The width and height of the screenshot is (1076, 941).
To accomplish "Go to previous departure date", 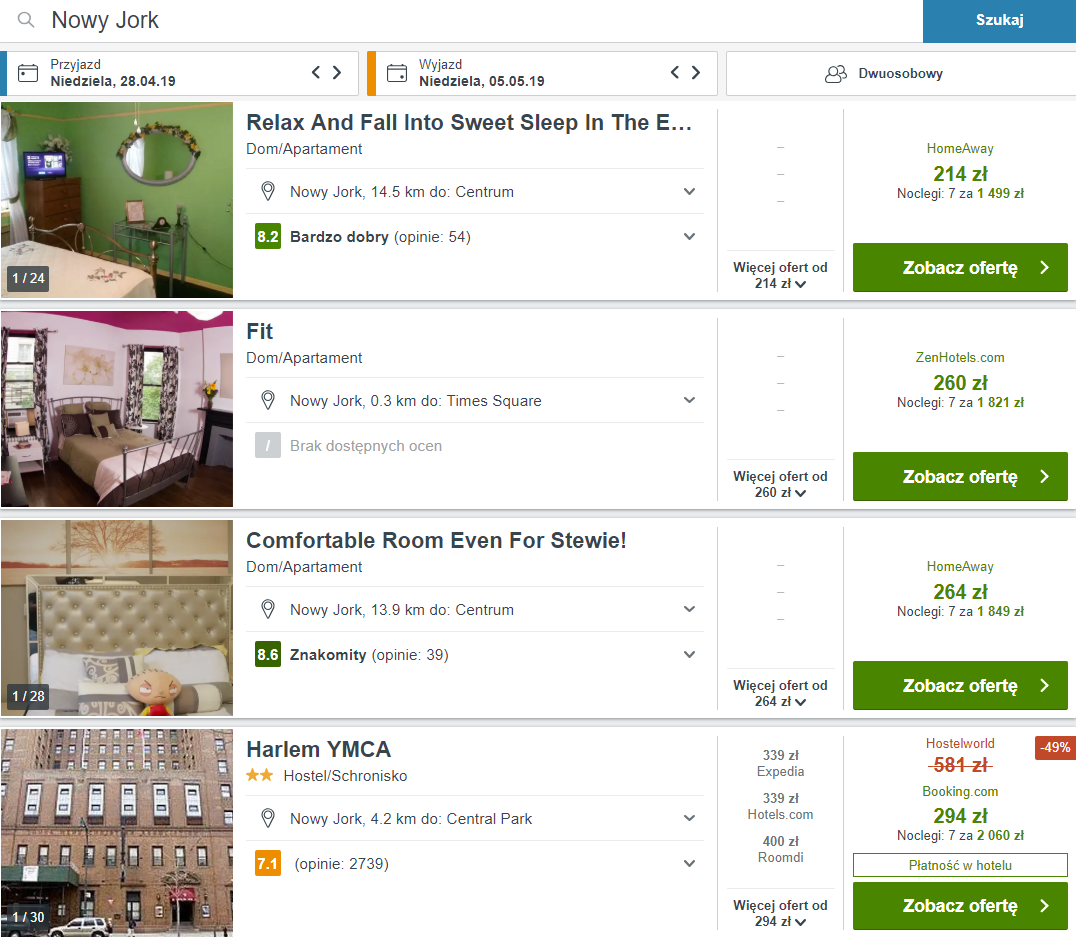I will (675, 72).
